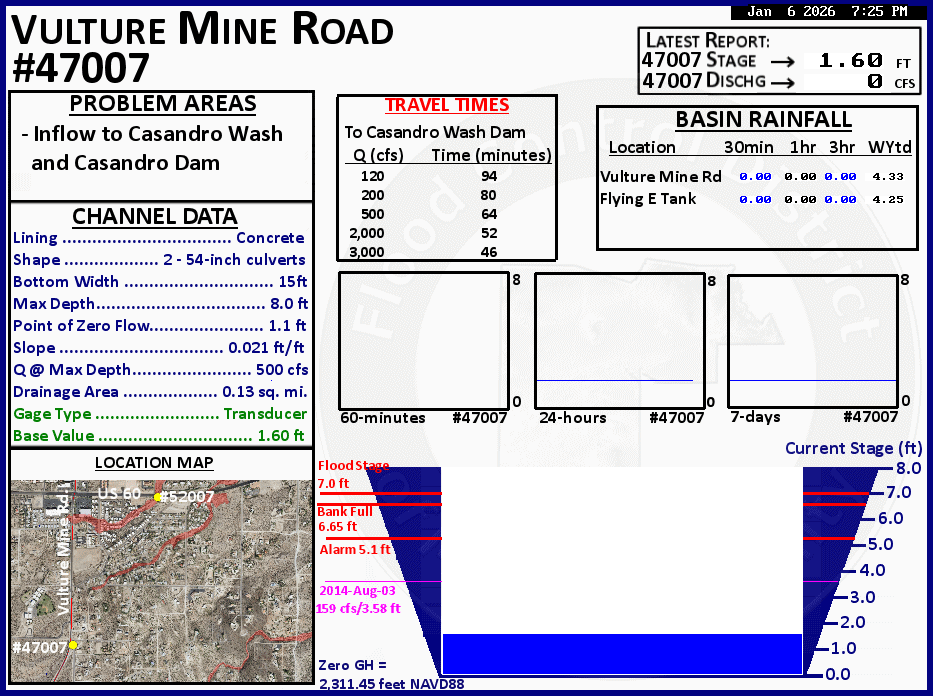The width and height of the screenshot is (933, 696).
Task: Click Flying E Tank in Basin Rainfall
Action: tap(648, 199)
